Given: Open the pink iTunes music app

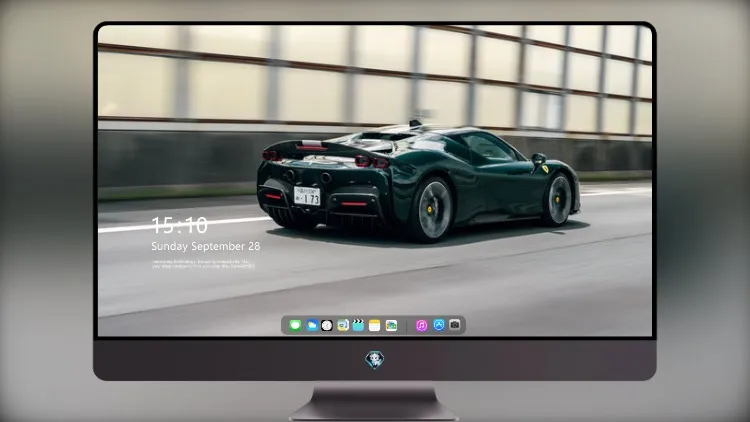Looking at the screenshot, I should [421, 325].
